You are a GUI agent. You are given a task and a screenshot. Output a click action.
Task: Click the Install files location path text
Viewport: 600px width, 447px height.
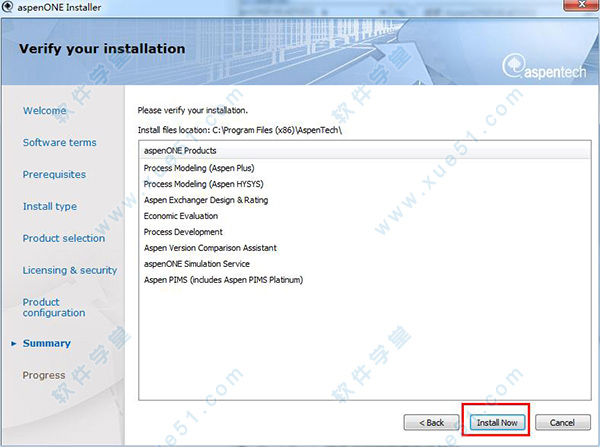(240, 130)
